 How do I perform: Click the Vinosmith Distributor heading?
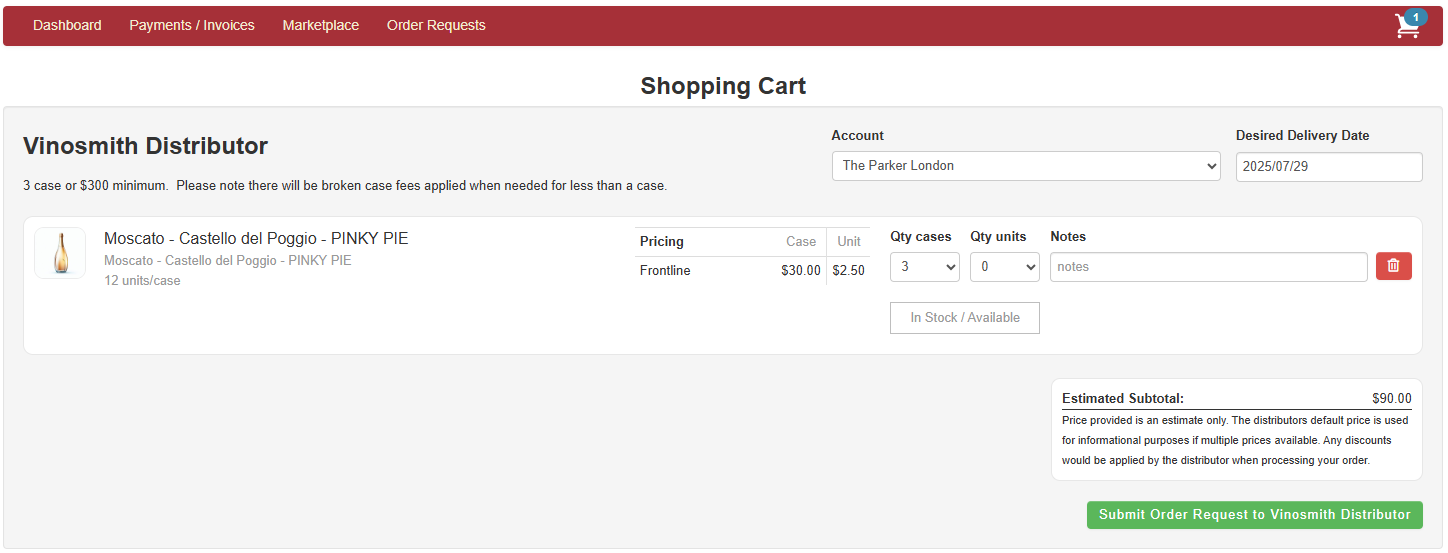pos(145,146)
